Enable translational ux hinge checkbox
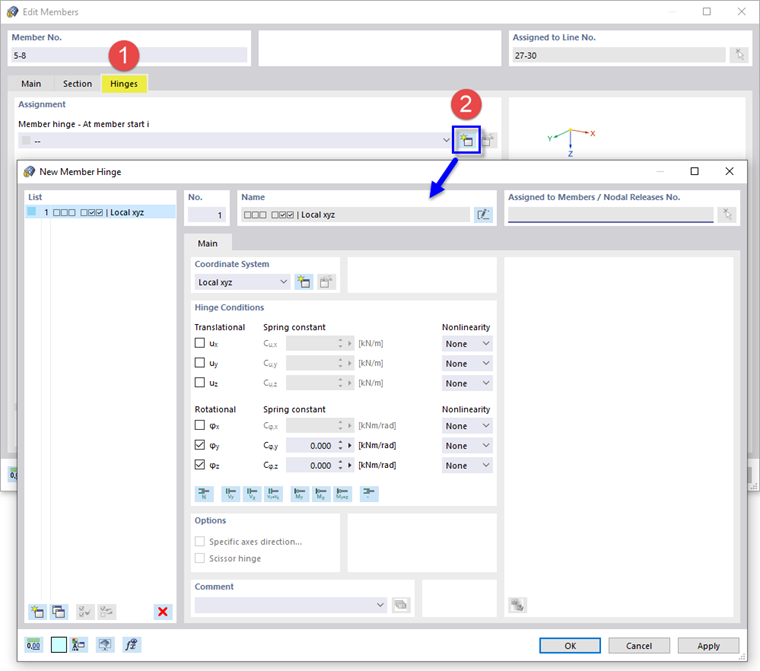 (x=200, y=343)
